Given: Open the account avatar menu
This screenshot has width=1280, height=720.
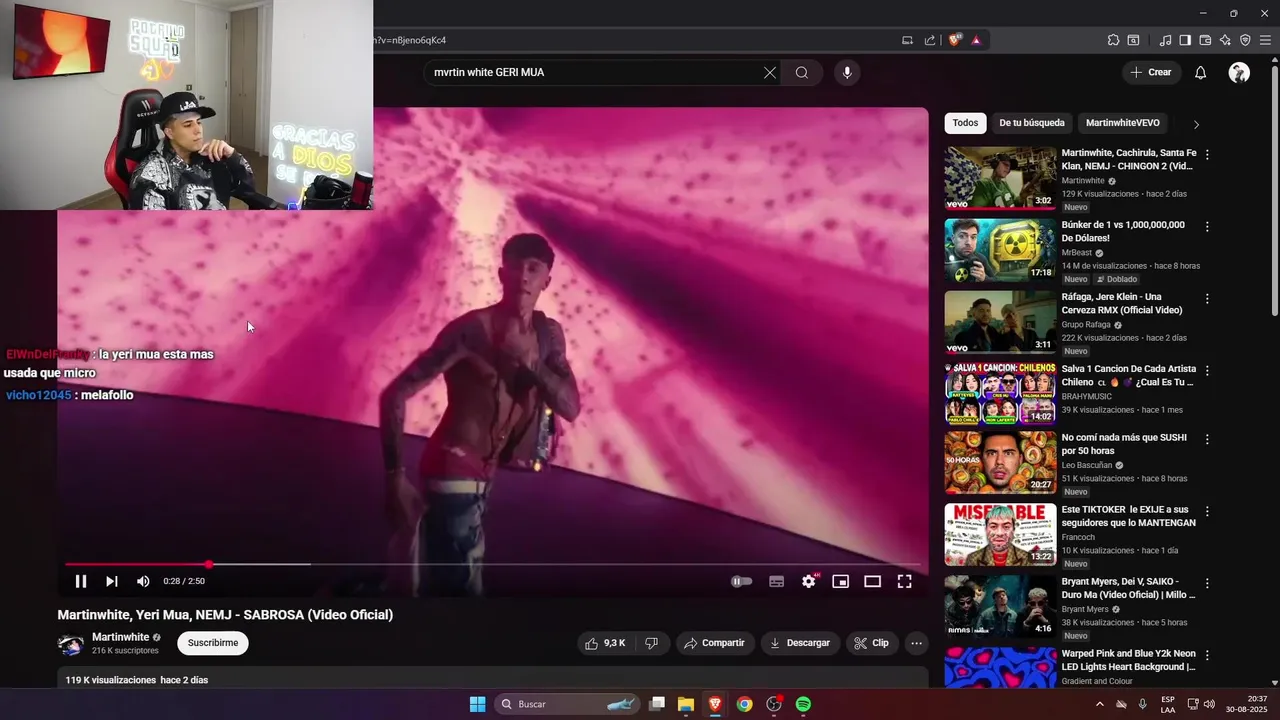Looking at the screenshot, I should tap(1239, 72).
